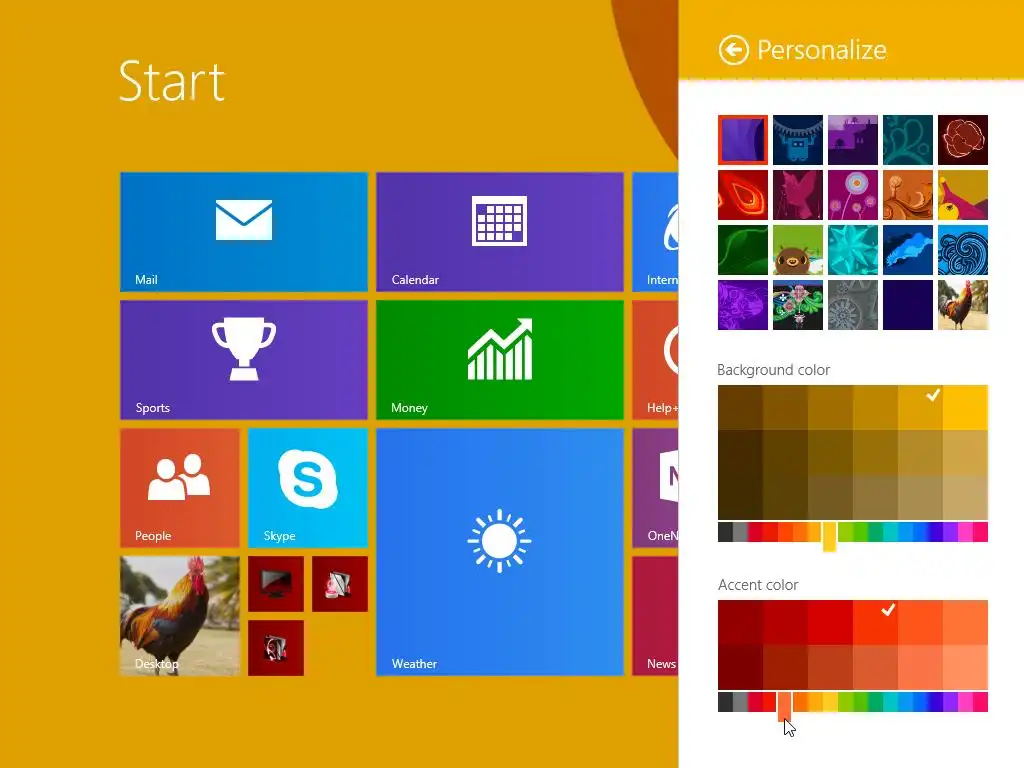The image size is (1024, 768).
Task: Click the Start heading text
Action: click(x=172, y=82)
